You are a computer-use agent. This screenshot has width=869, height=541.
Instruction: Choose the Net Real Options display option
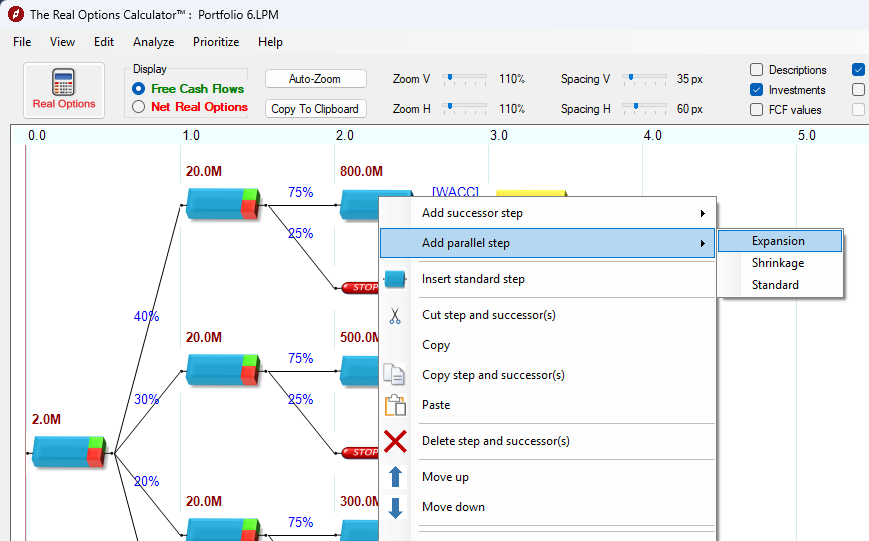tap(139, 107)
